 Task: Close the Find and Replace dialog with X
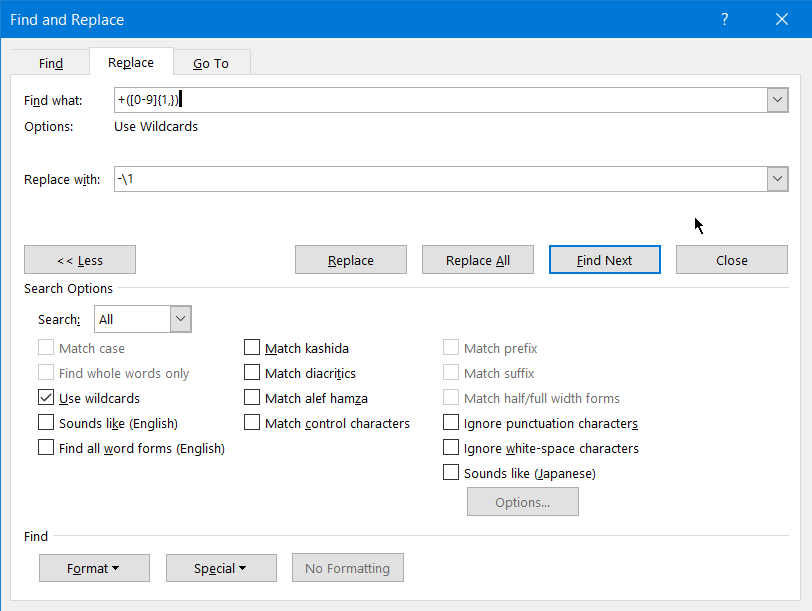pyautogui.click(x=781, y=20)
